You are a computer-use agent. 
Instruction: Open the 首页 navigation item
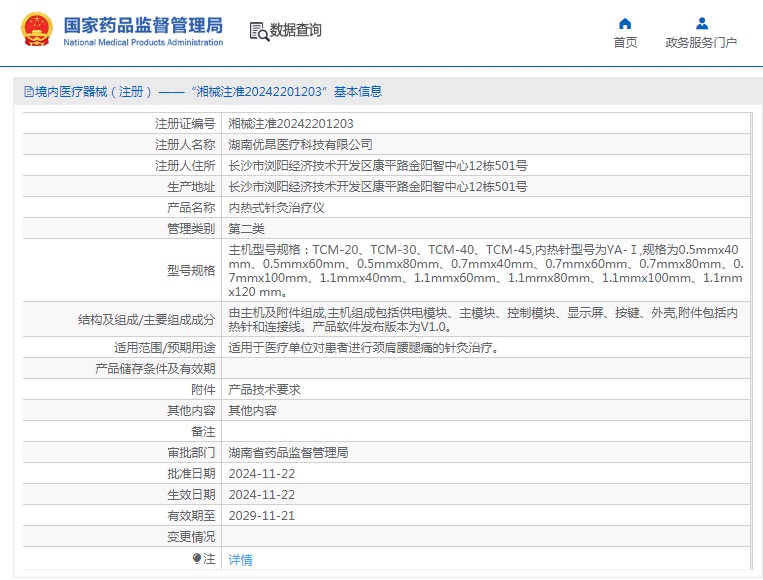click(625, 42)
